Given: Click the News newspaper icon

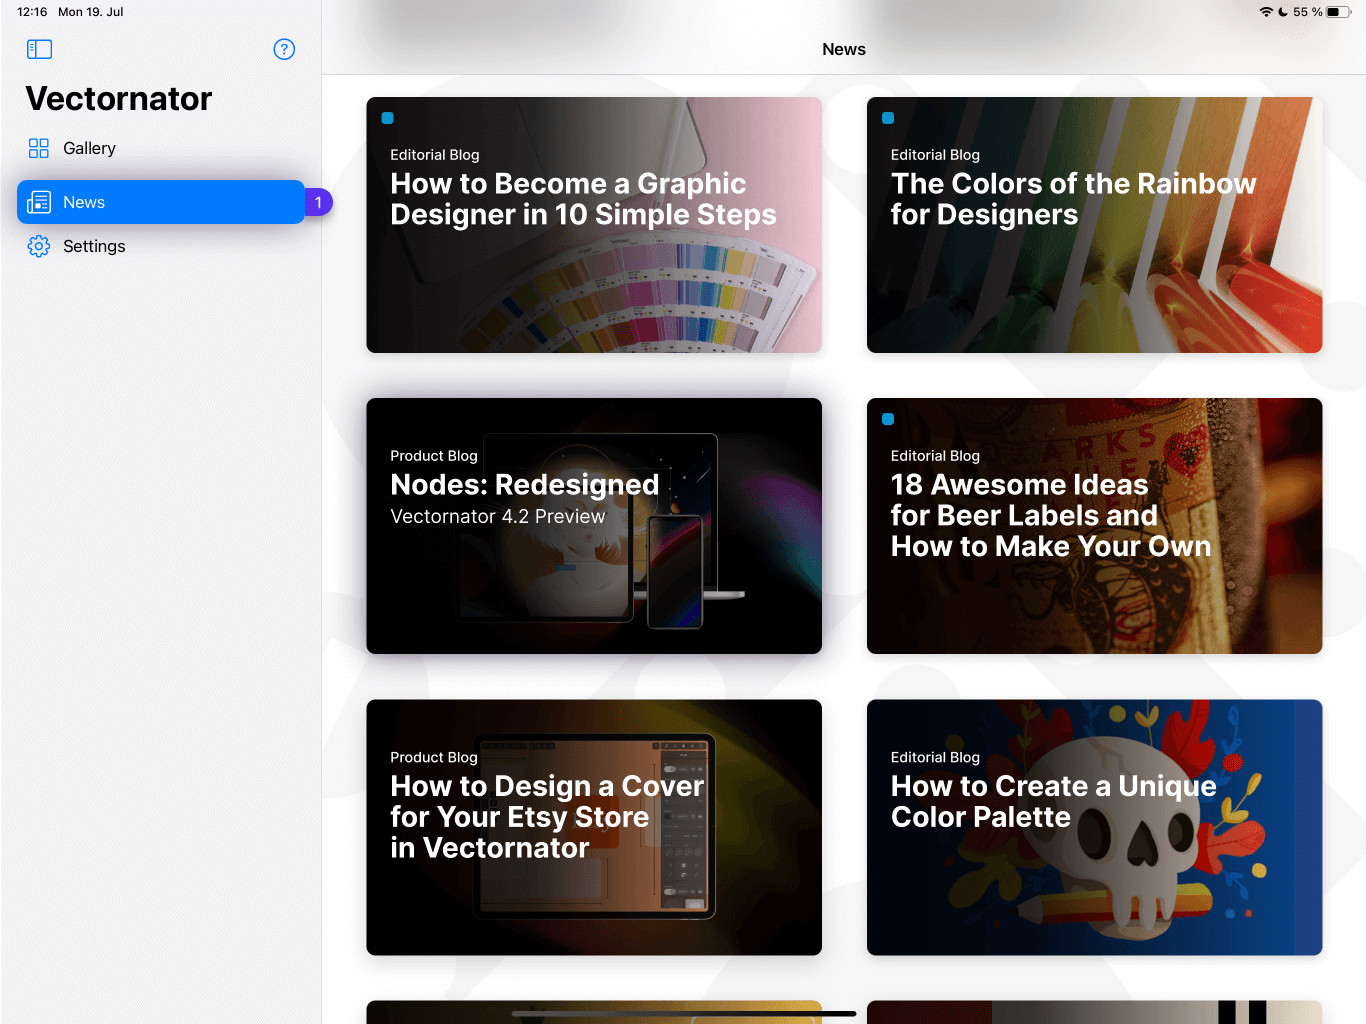Looking at the screenshot, I should [x=39, y=202].
